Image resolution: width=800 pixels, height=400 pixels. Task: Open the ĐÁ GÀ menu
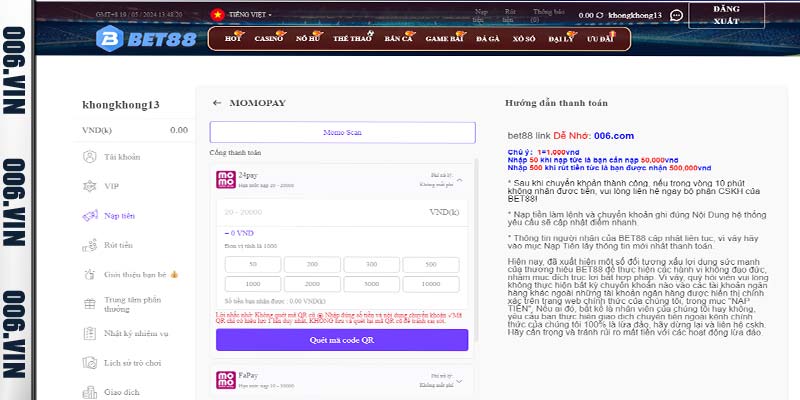click(488, 39)
